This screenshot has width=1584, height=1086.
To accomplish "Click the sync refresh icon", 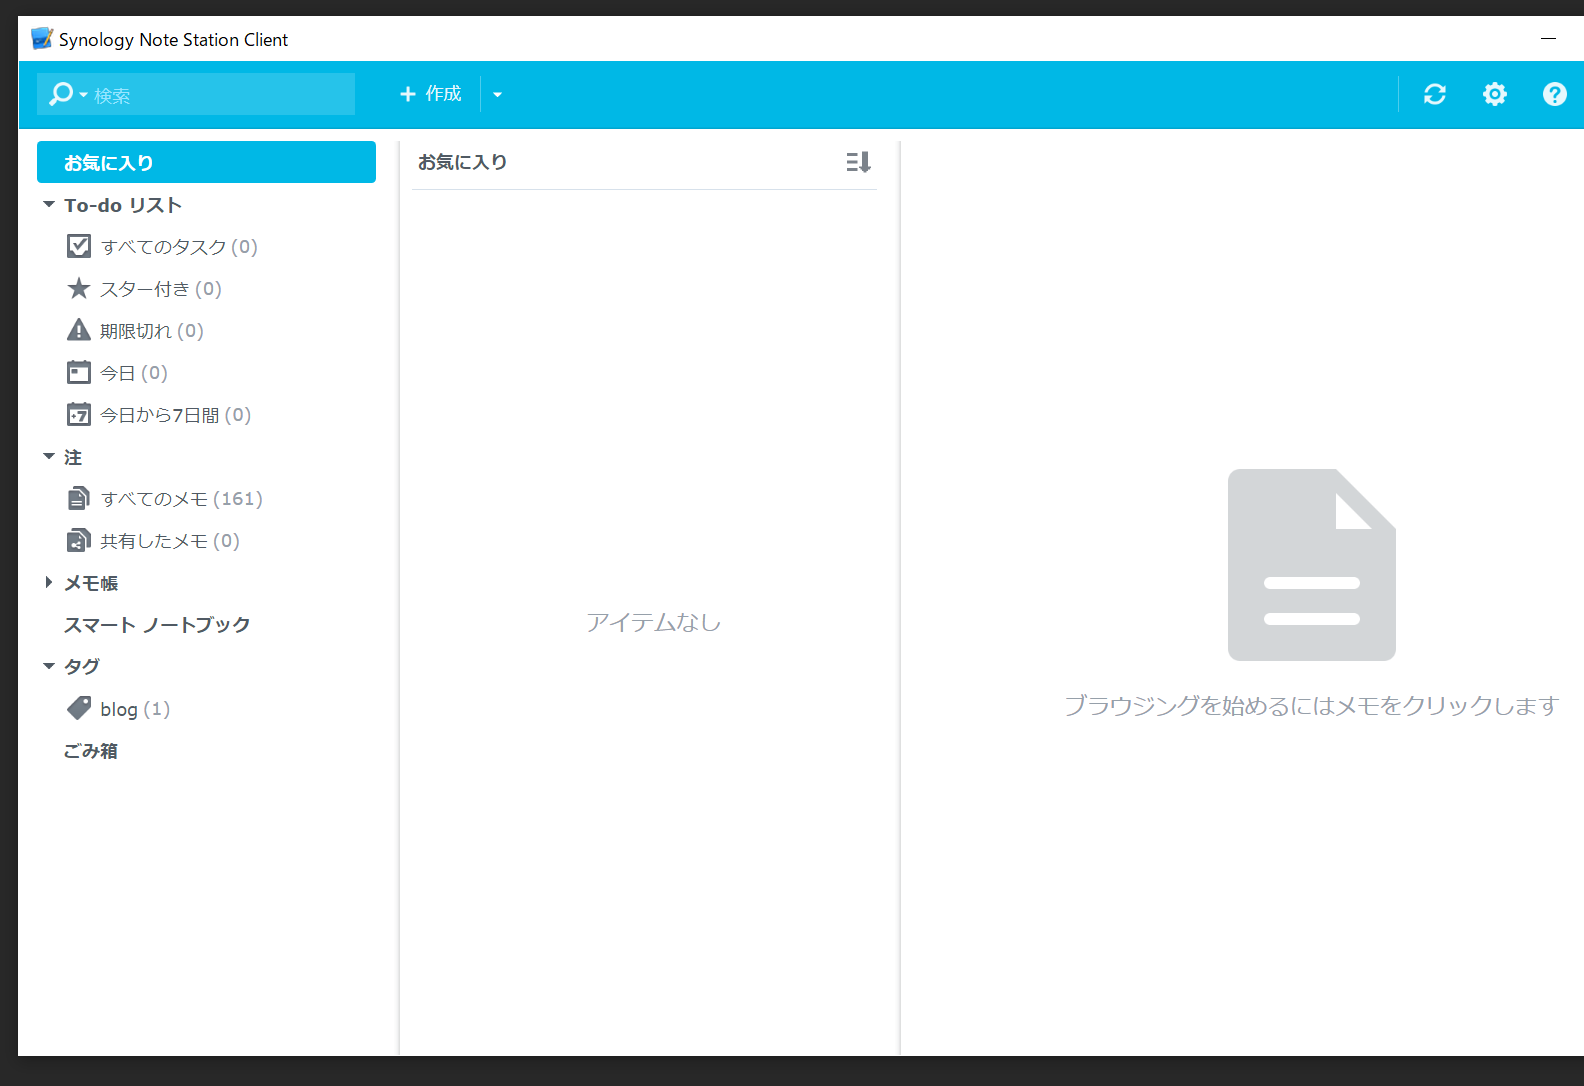I will (1435, 94).
